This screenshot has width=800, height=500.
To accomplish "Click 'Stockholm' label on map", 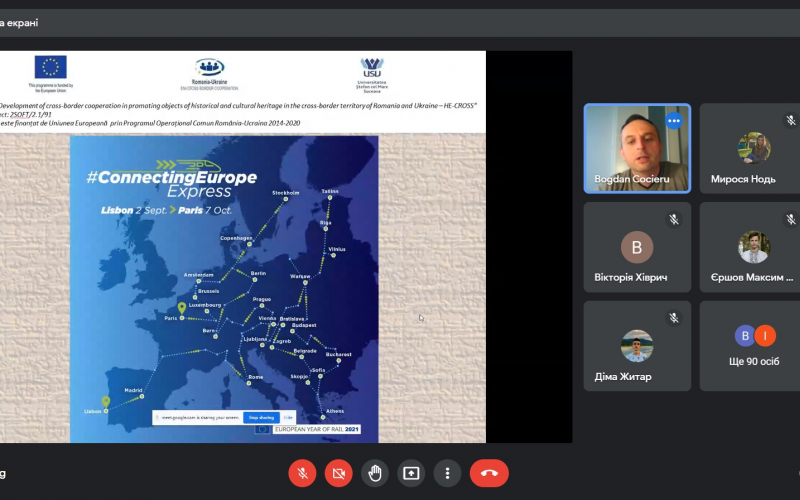I will [286, 193].
